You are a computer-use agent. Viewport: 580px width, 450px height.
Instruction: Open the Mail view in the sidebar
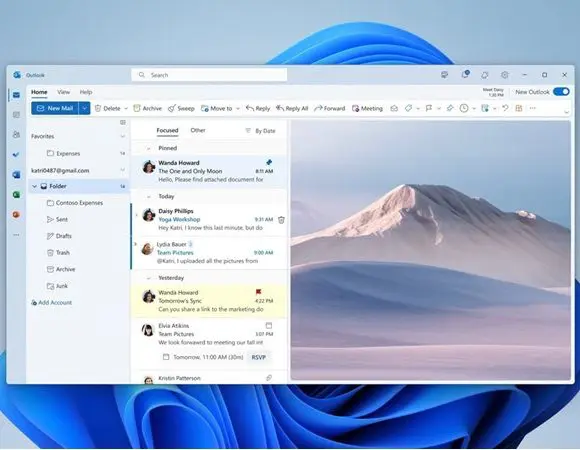(16, 95)
